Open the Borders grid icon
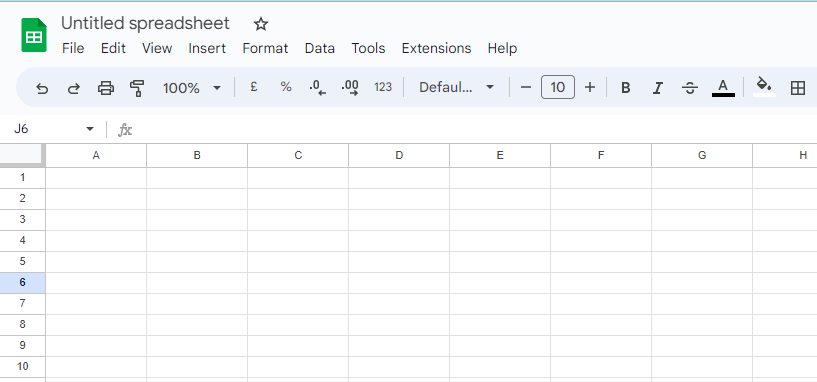 pos(798,88)
